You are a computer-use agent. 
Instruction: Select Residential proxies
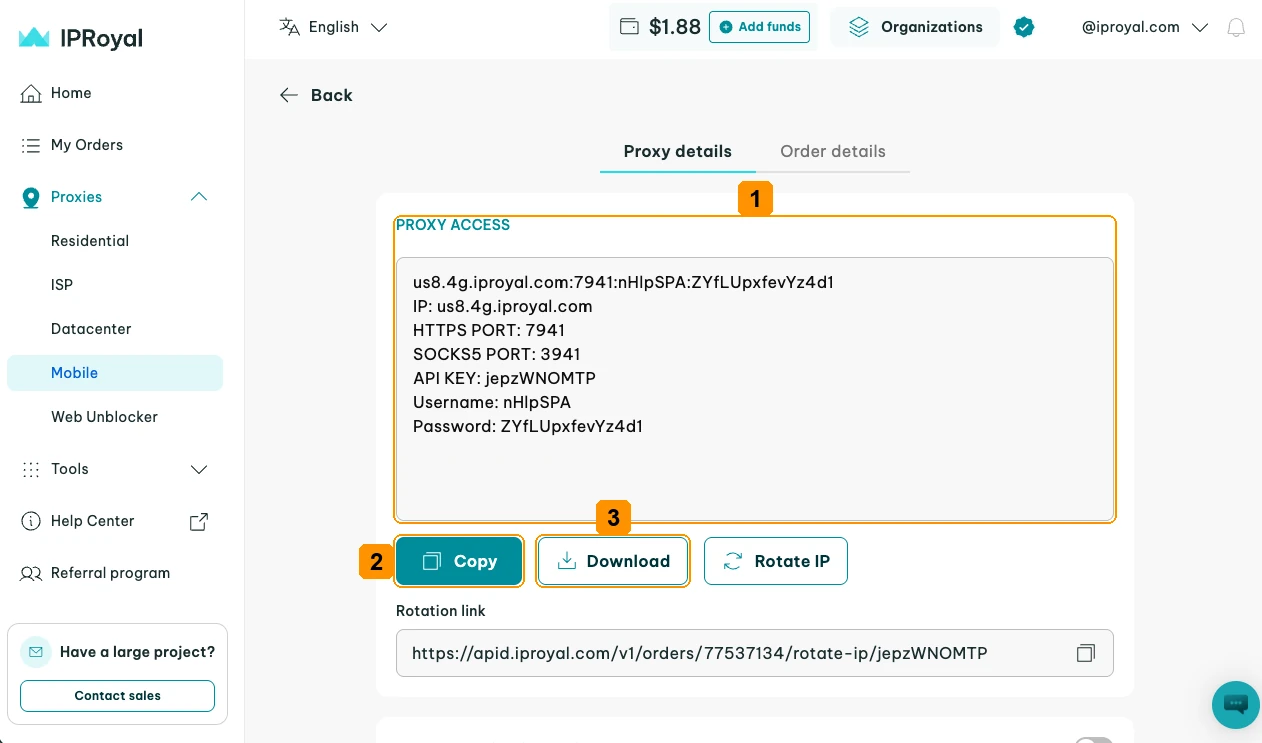(x=90, y=241)
